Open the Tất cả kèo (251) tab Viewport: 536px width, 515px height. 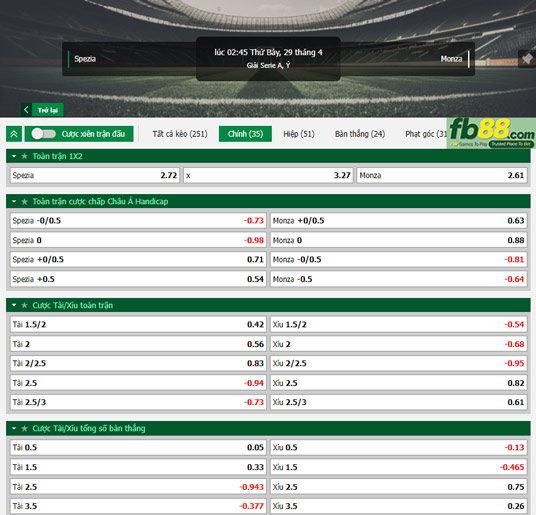(180, 134)
